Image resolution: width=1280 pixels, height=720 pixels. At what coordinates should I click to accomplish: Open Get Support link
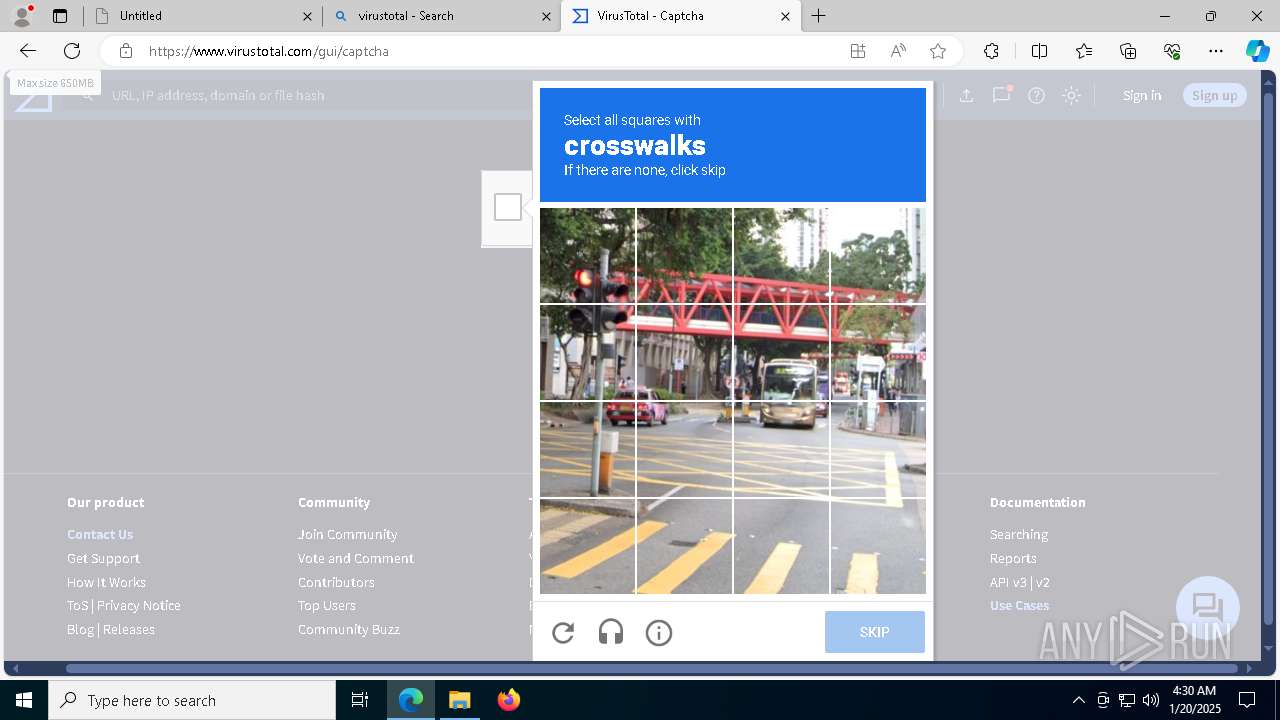pyautogui.click(x=103, y=558)
